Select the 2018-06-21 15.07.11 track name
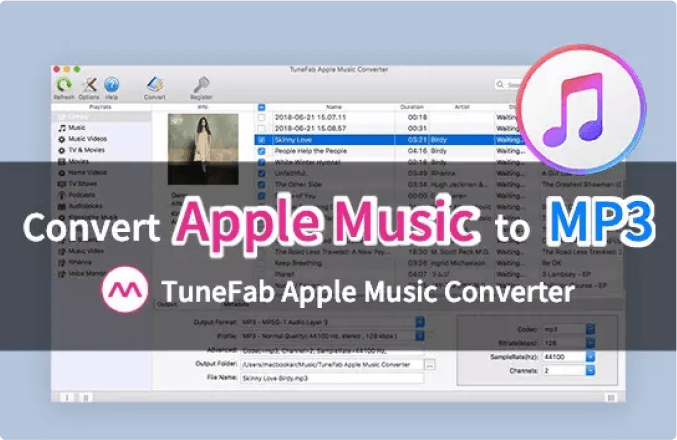Screen dimensions: 677x440 pos(310,117)
